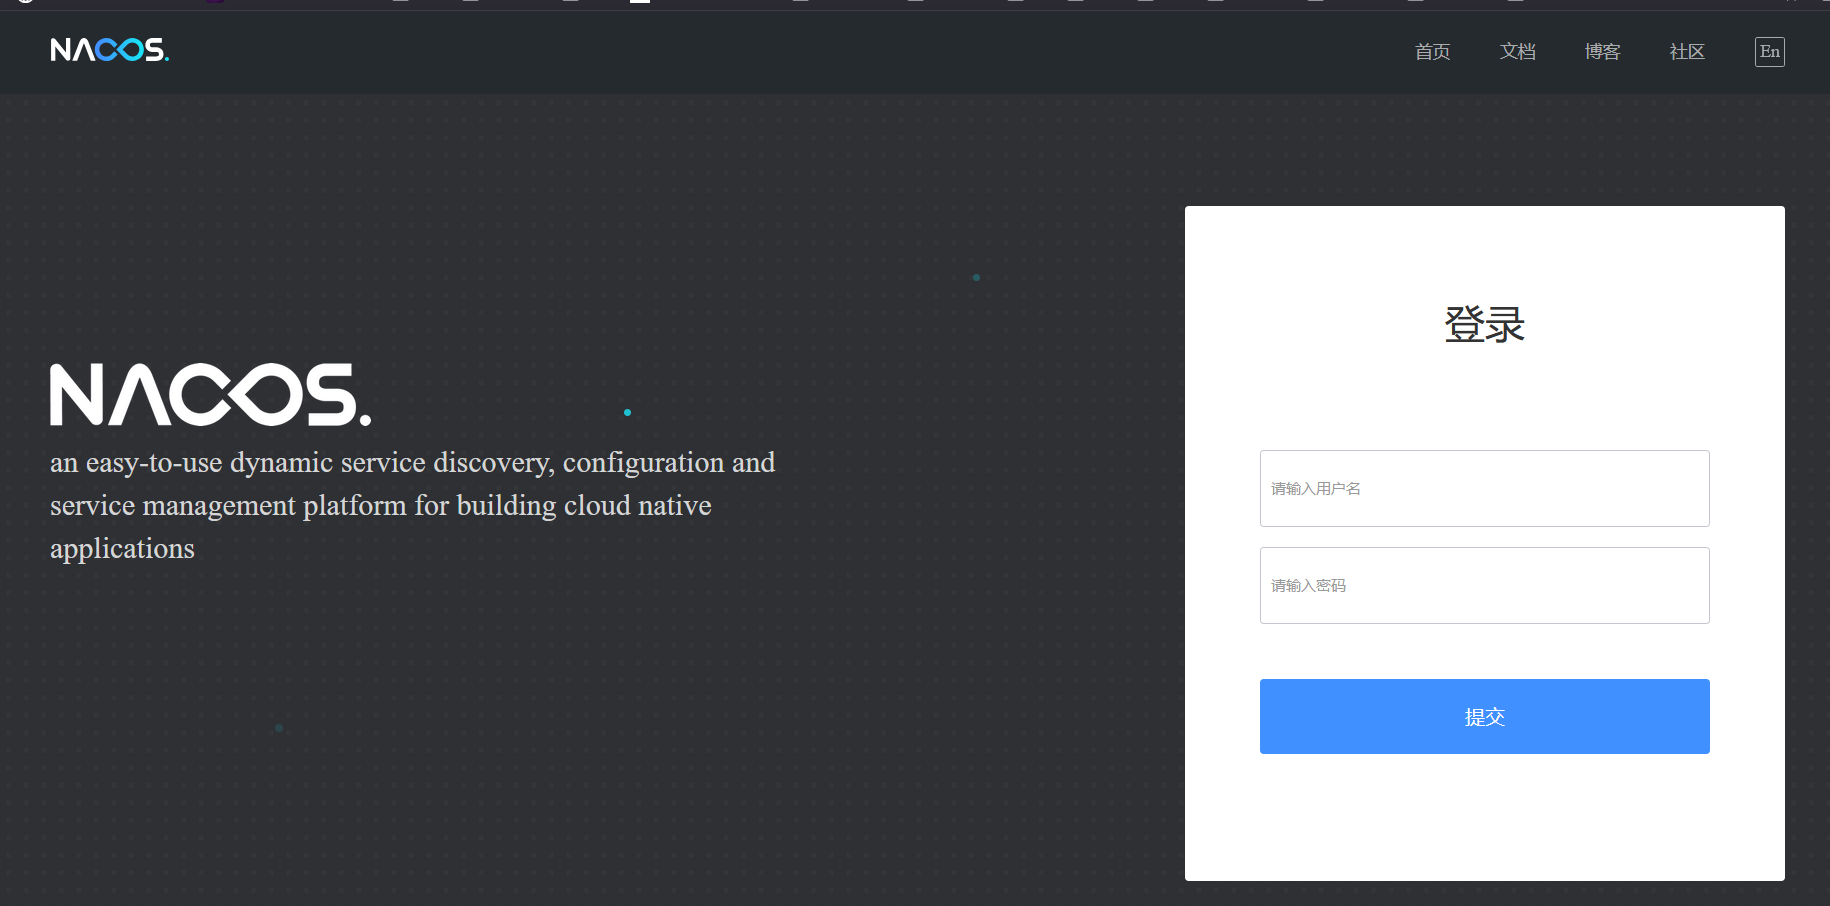The image size is (1830, 906).
Task: Click the tagline beginning 'an easy-to-use dynamic service discovery'
Action: pos(413,505)
